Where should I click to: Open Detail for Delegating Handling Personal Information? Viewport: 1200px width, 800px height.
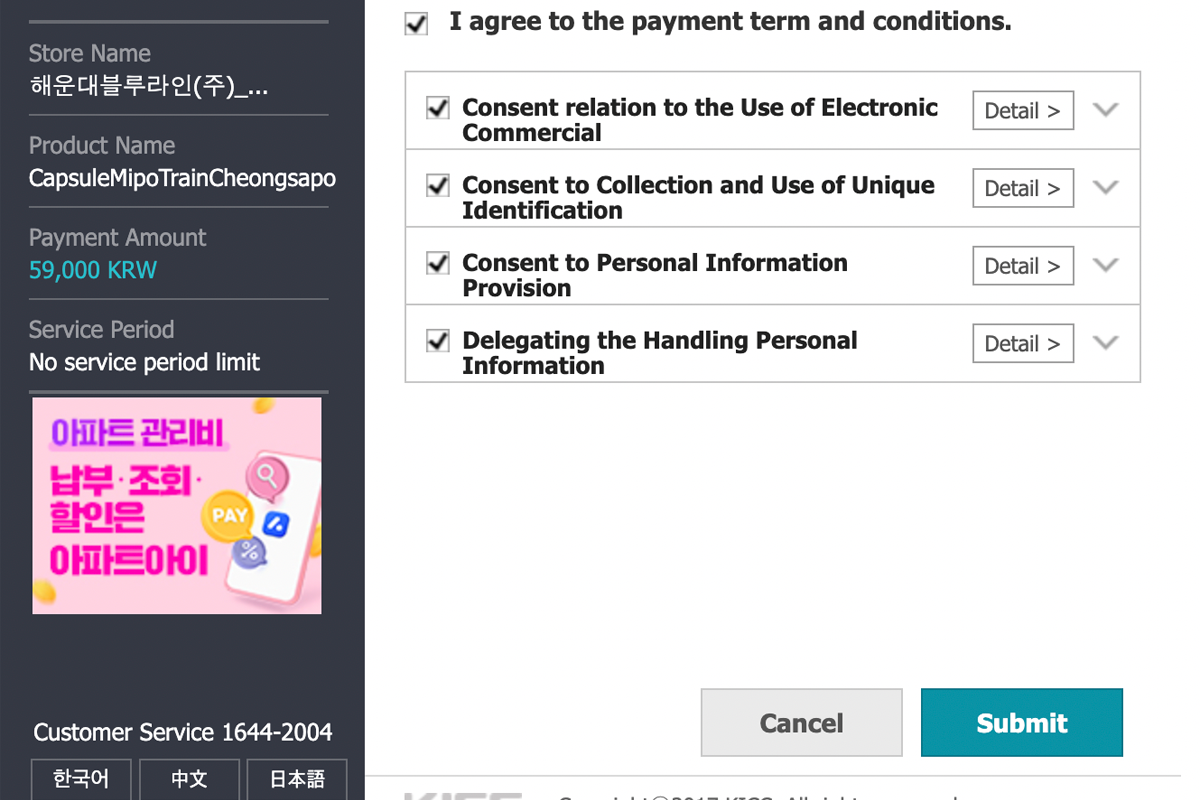pos(1022,344)
